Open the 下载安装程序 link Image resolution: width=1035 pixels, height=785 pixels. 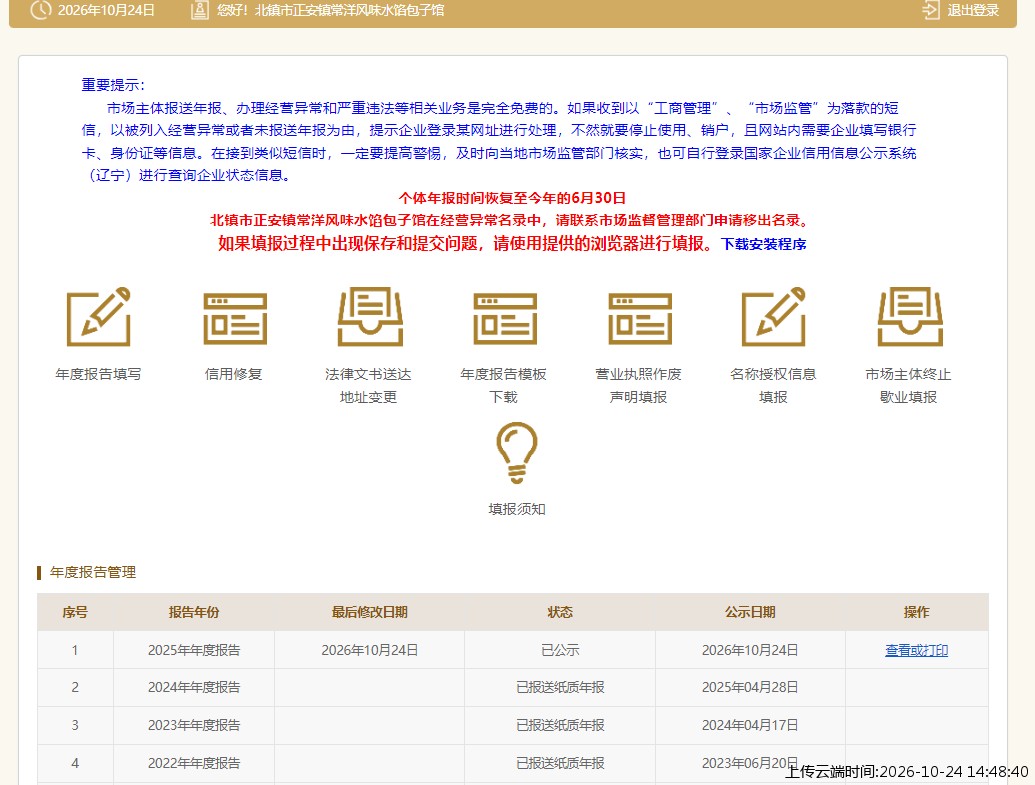[x=764, y=244]
